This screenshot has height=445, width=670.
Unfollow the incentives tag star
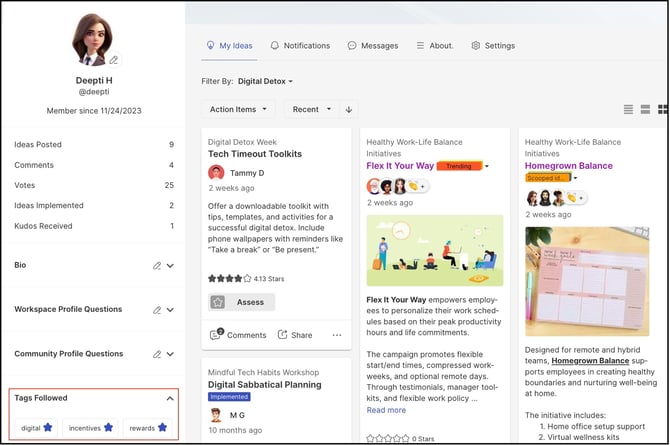pyautogui.click(x=109, y=427)
